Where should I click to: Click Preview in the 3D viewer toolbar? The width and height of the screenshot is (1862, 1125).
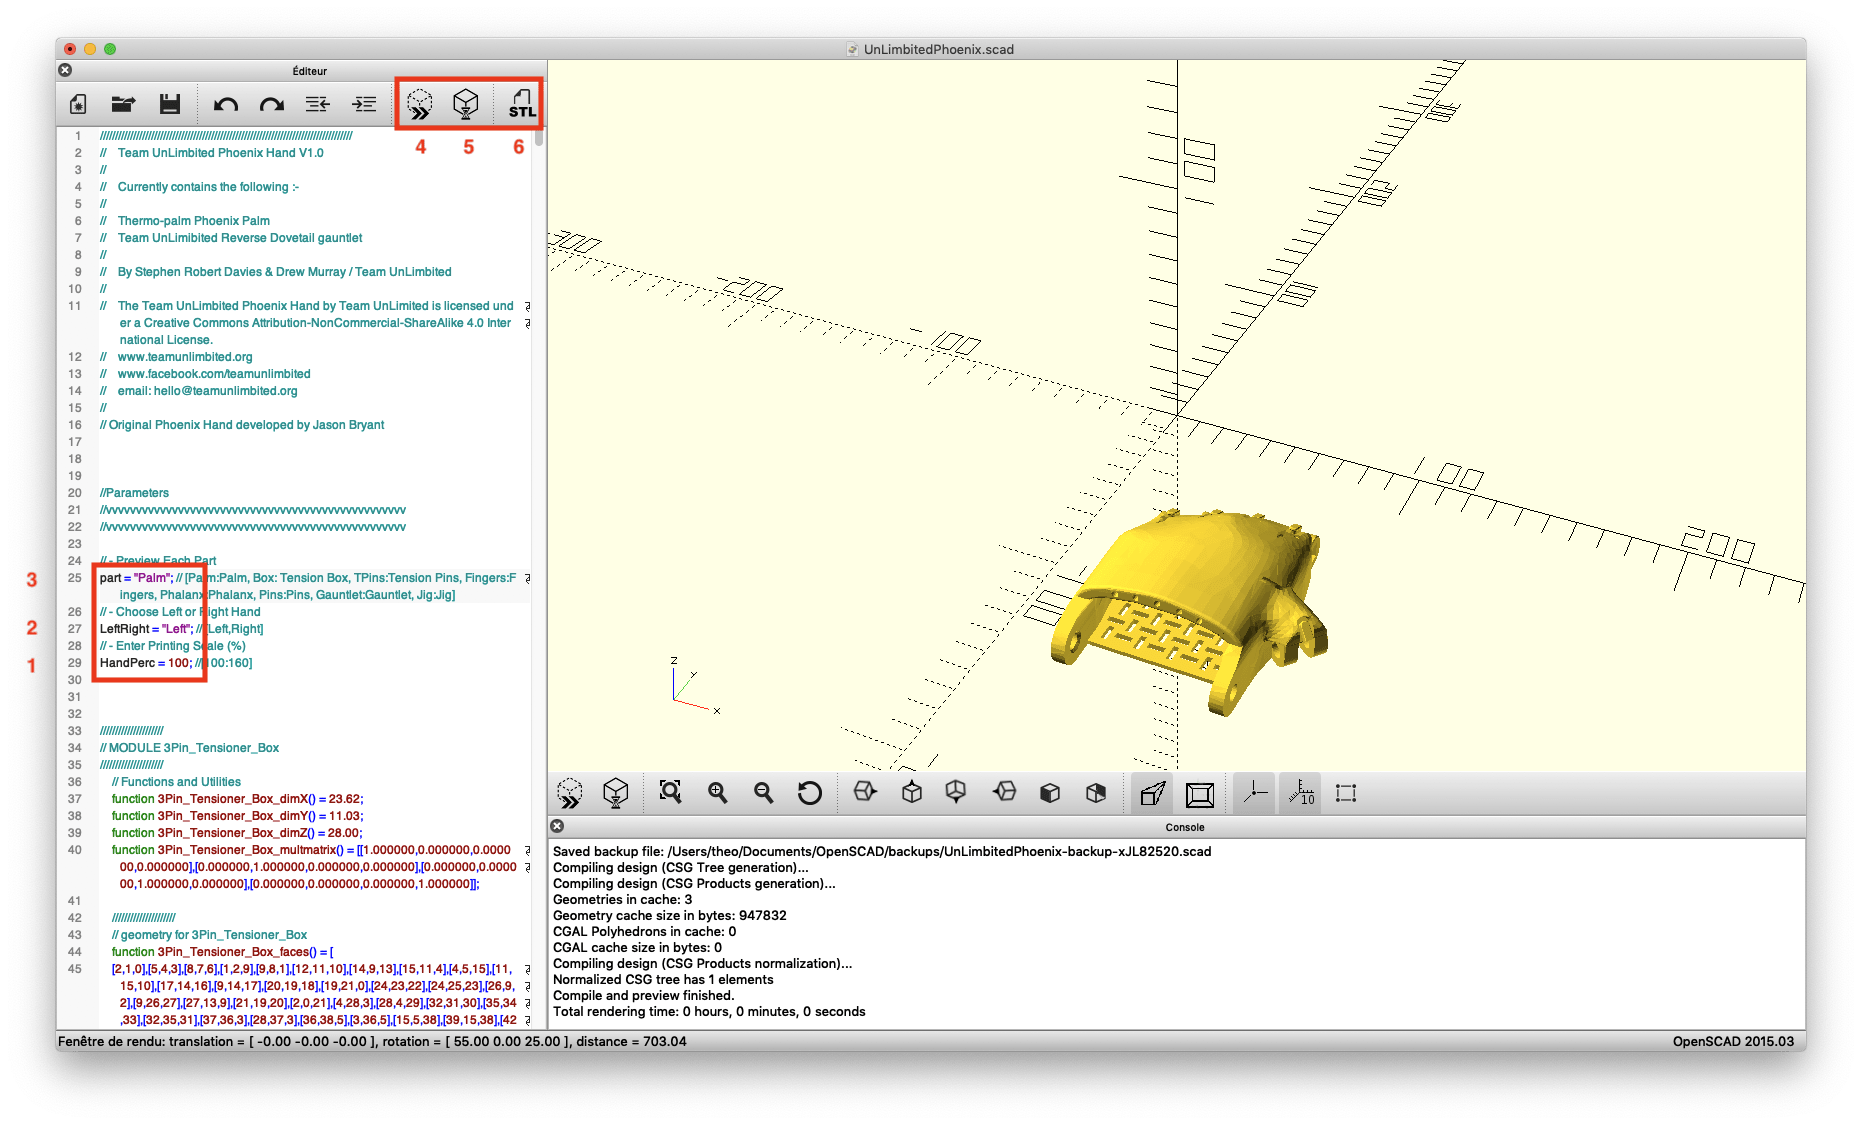click(x=570, y=794)
